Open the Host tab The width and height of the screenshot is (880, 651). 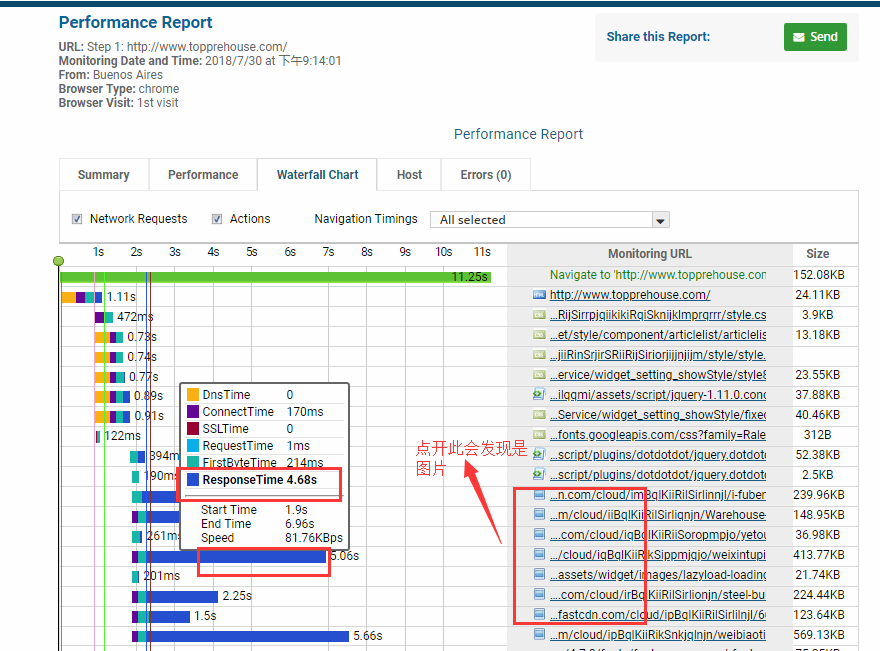[409, 175]
